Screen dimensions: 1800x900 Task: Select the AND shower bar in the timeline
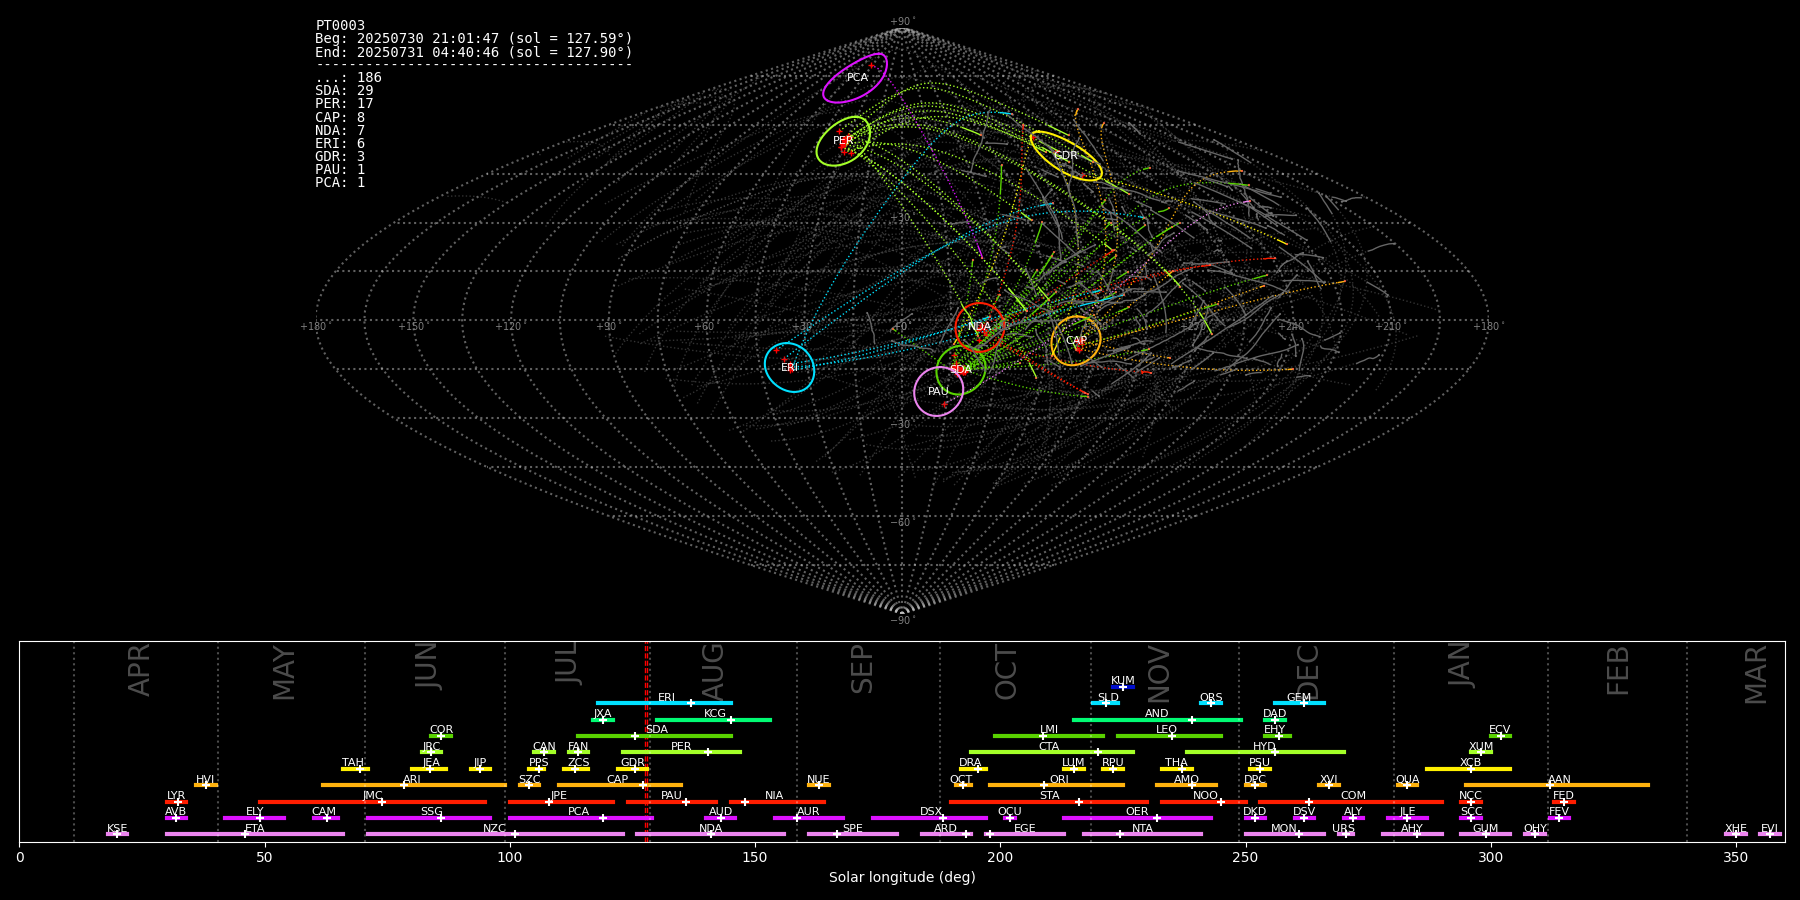[1157, 720]
